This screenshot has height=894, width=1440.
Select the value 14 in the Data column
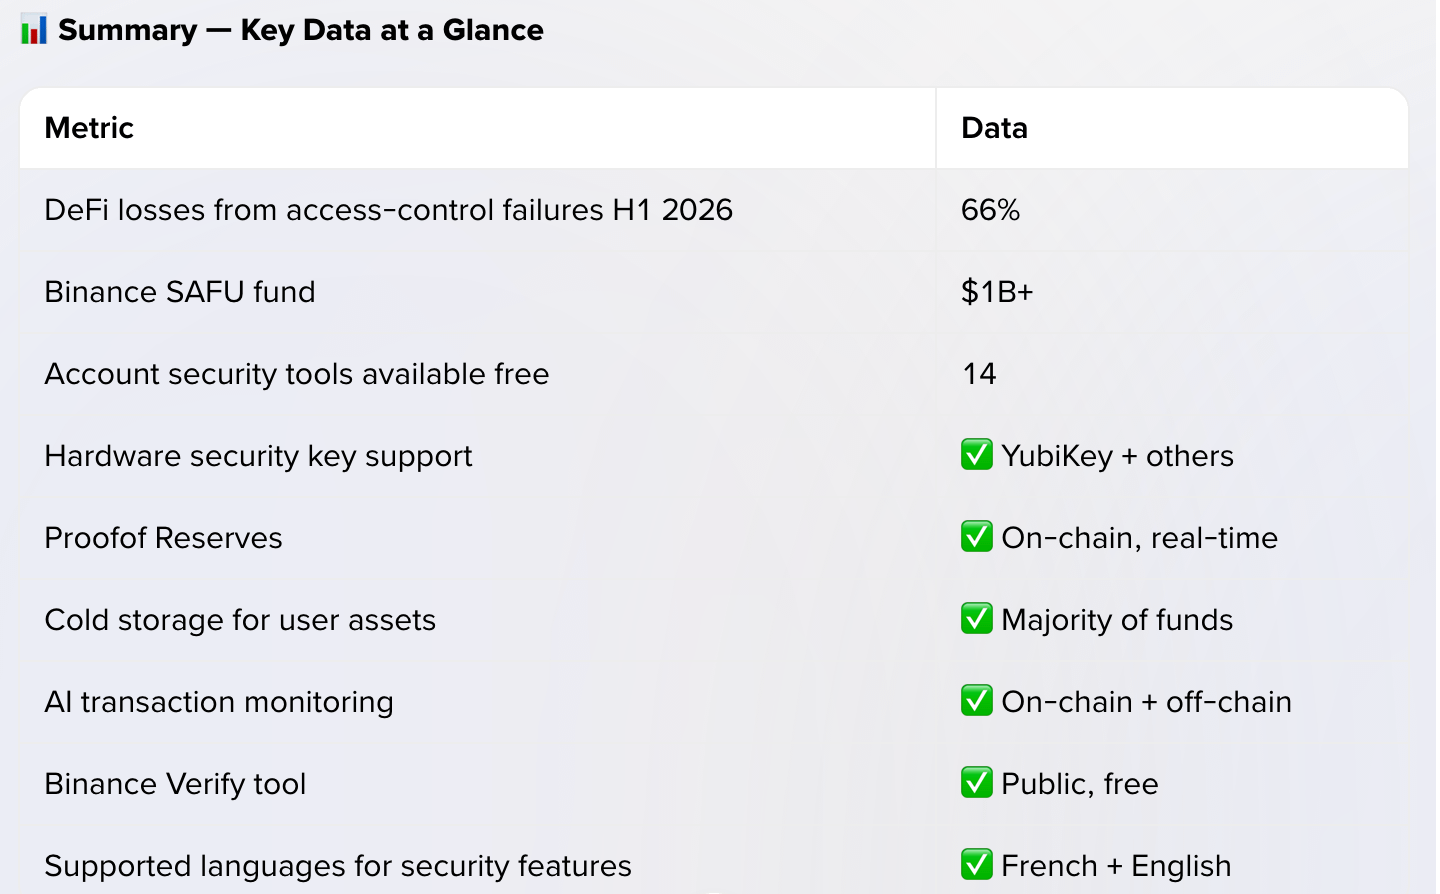[x=979, y=374]
